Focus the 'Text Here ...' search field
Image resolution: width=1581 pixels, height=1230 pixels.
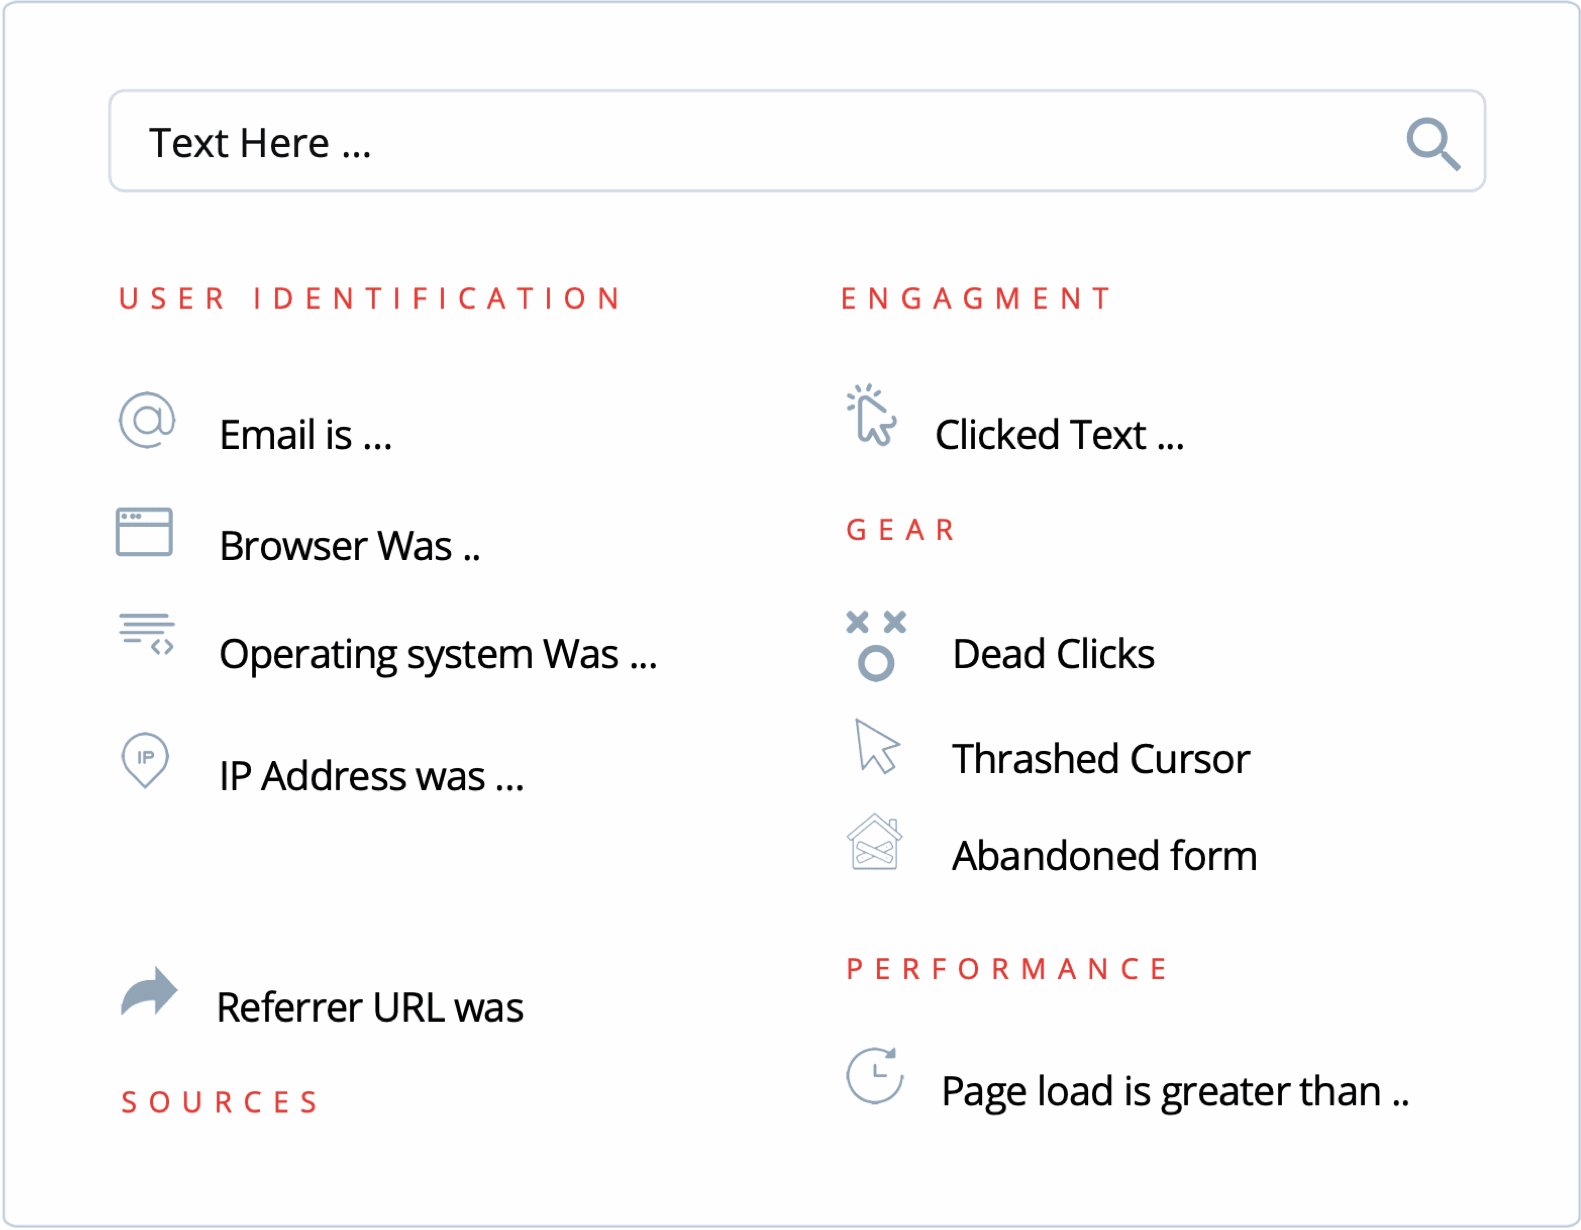coord(760,142)
